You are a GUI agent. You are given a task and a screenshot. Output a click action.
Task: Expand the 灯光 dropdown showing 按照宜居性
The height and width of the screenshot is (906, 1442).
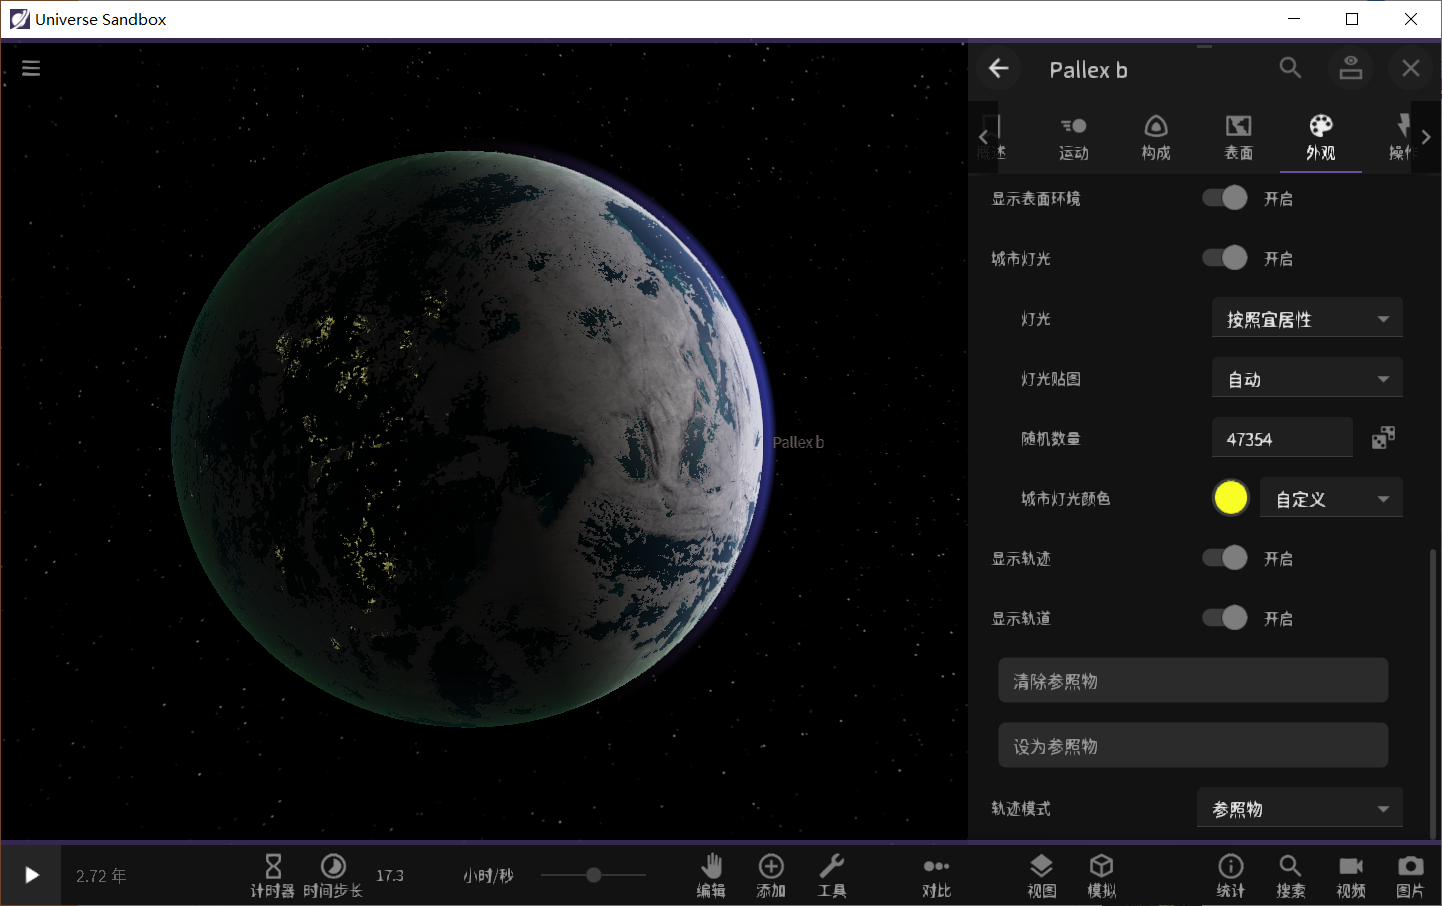[1306, 319]
